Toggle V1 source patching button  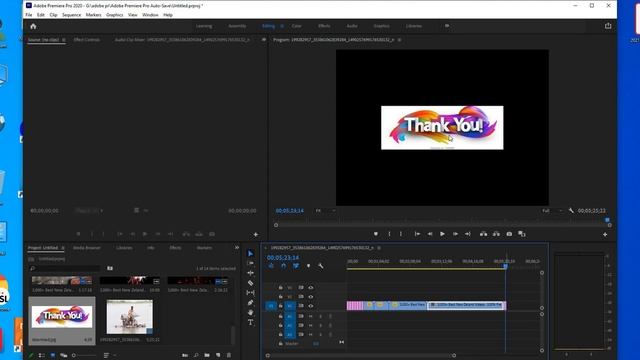click(x=271, y=306)
